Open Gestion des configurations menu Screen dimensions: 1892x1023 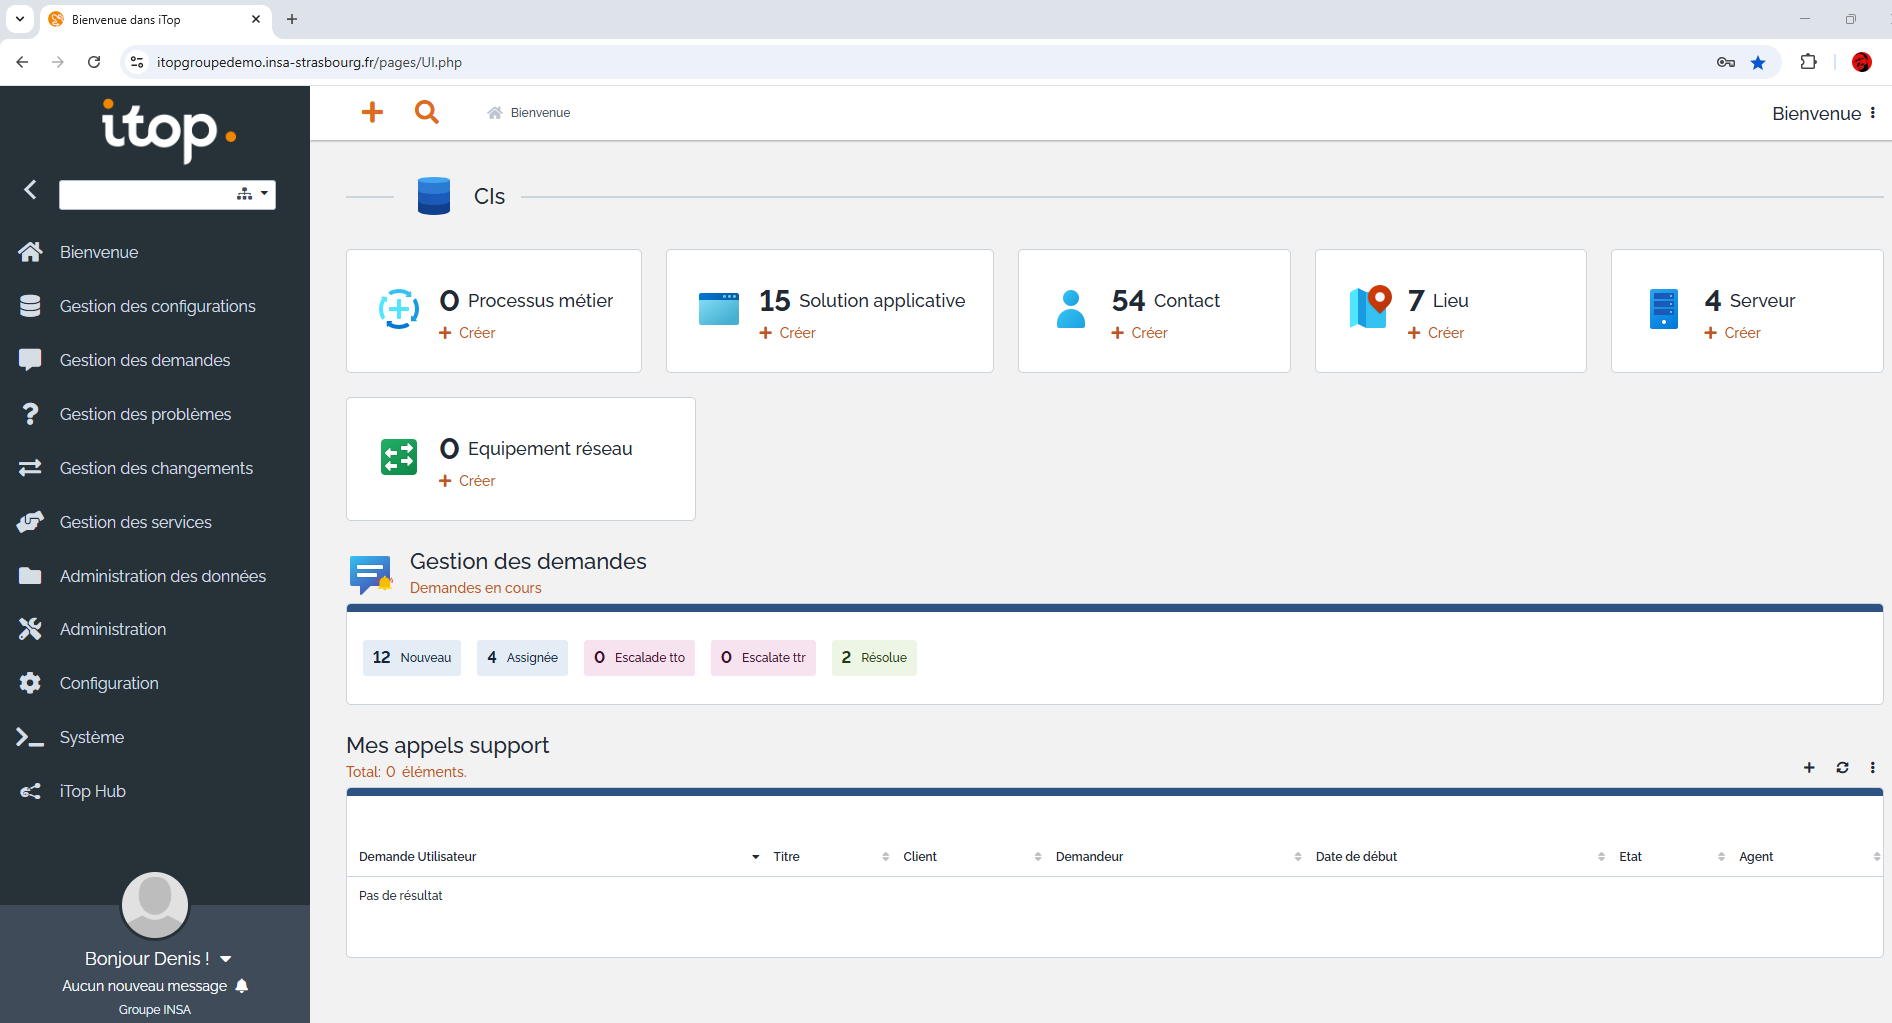click(157, 306)
